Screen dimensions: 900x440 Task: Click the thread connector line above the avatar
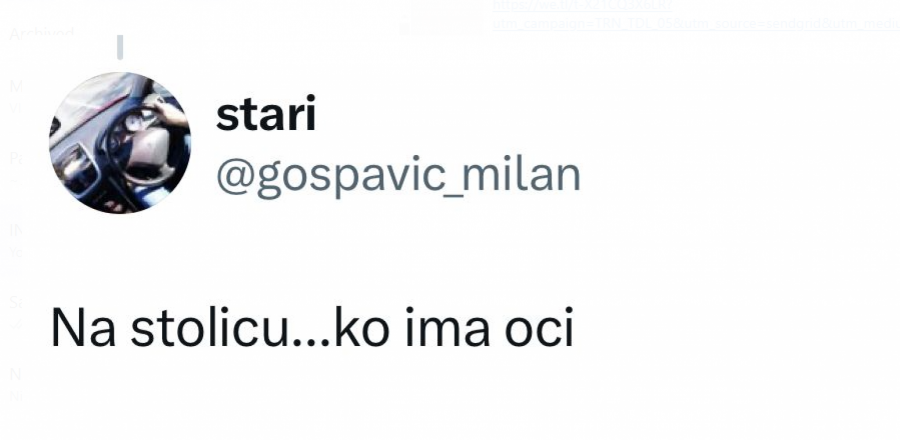[120, 48]
